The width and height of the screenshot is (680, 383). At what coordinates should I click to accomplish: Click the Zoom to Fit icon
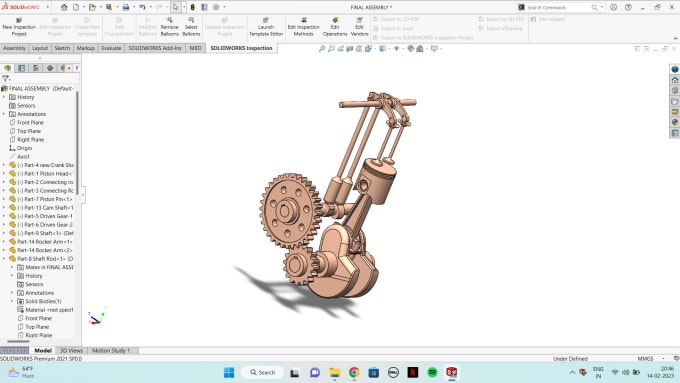pyautogui.click(x=322, y=49)
